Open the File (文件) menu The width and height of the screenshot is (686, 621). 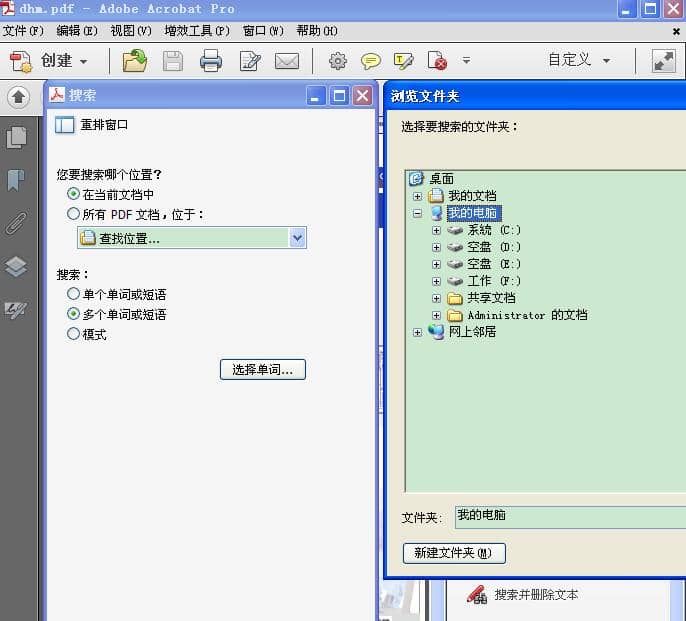[x=23, y=31]
